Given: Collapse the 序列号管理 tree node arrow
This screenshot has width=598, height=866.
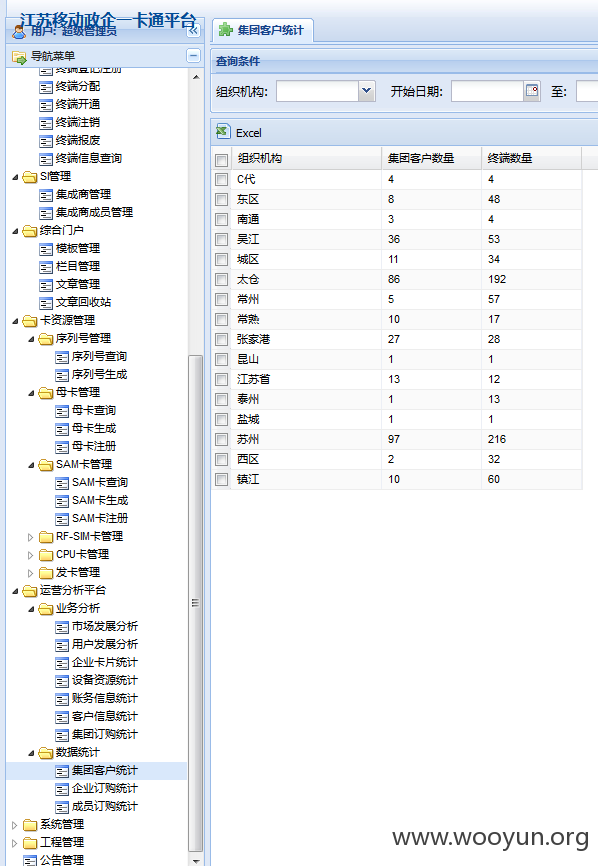Looking at the screenshot, I should 31,339.
